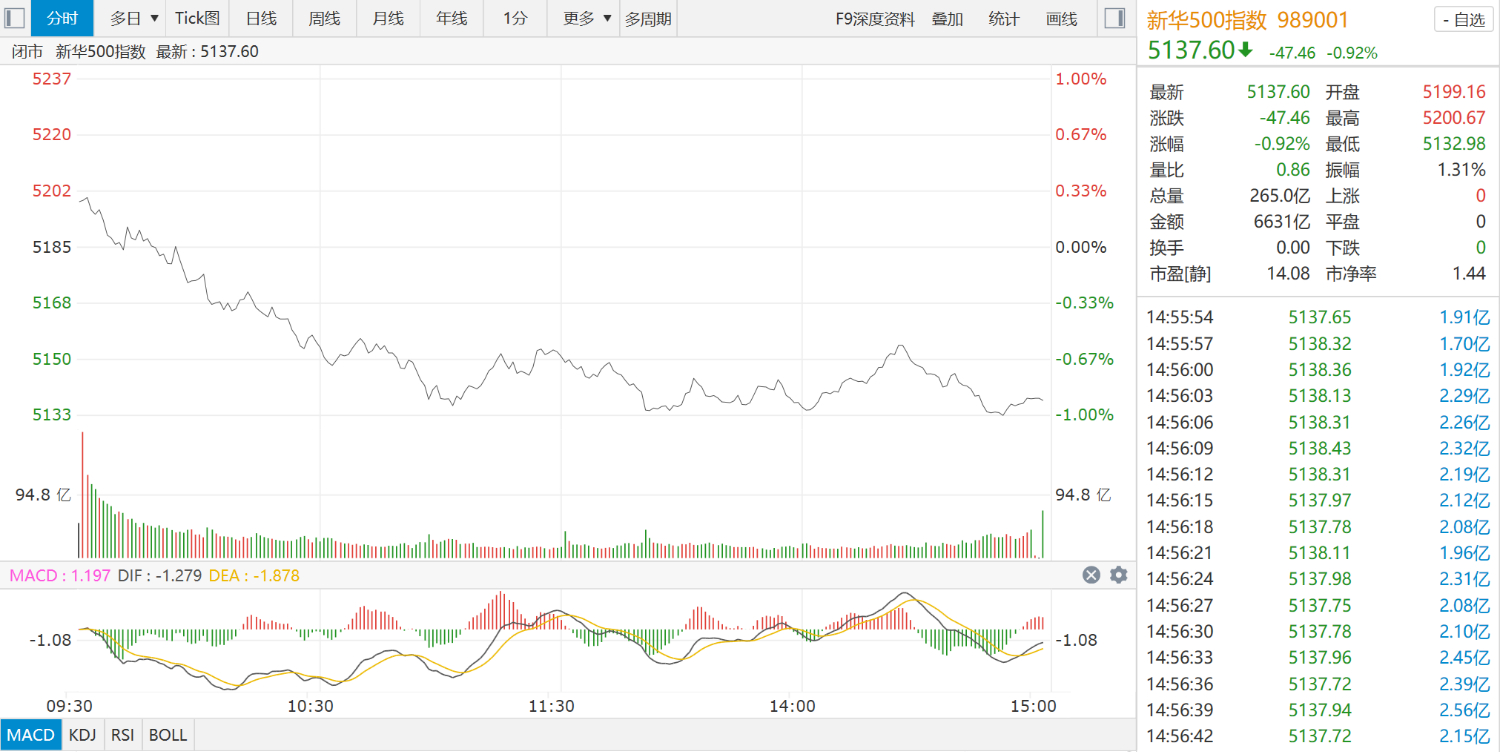The image size is (1500, 752).
Task: Toggle the right sidebar panel icon
Action: [1114, 18]
